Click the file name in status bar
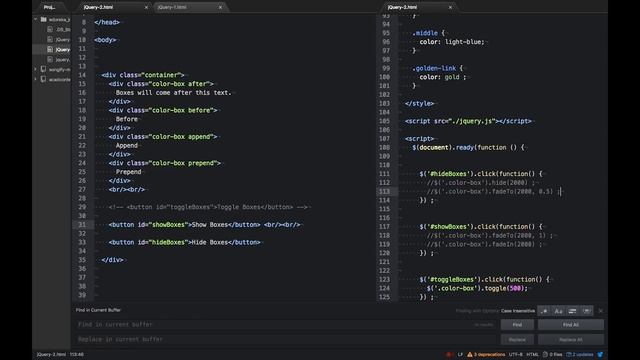Image resolution: width=640 pixels, height=360 pixels. click(51, 354)
